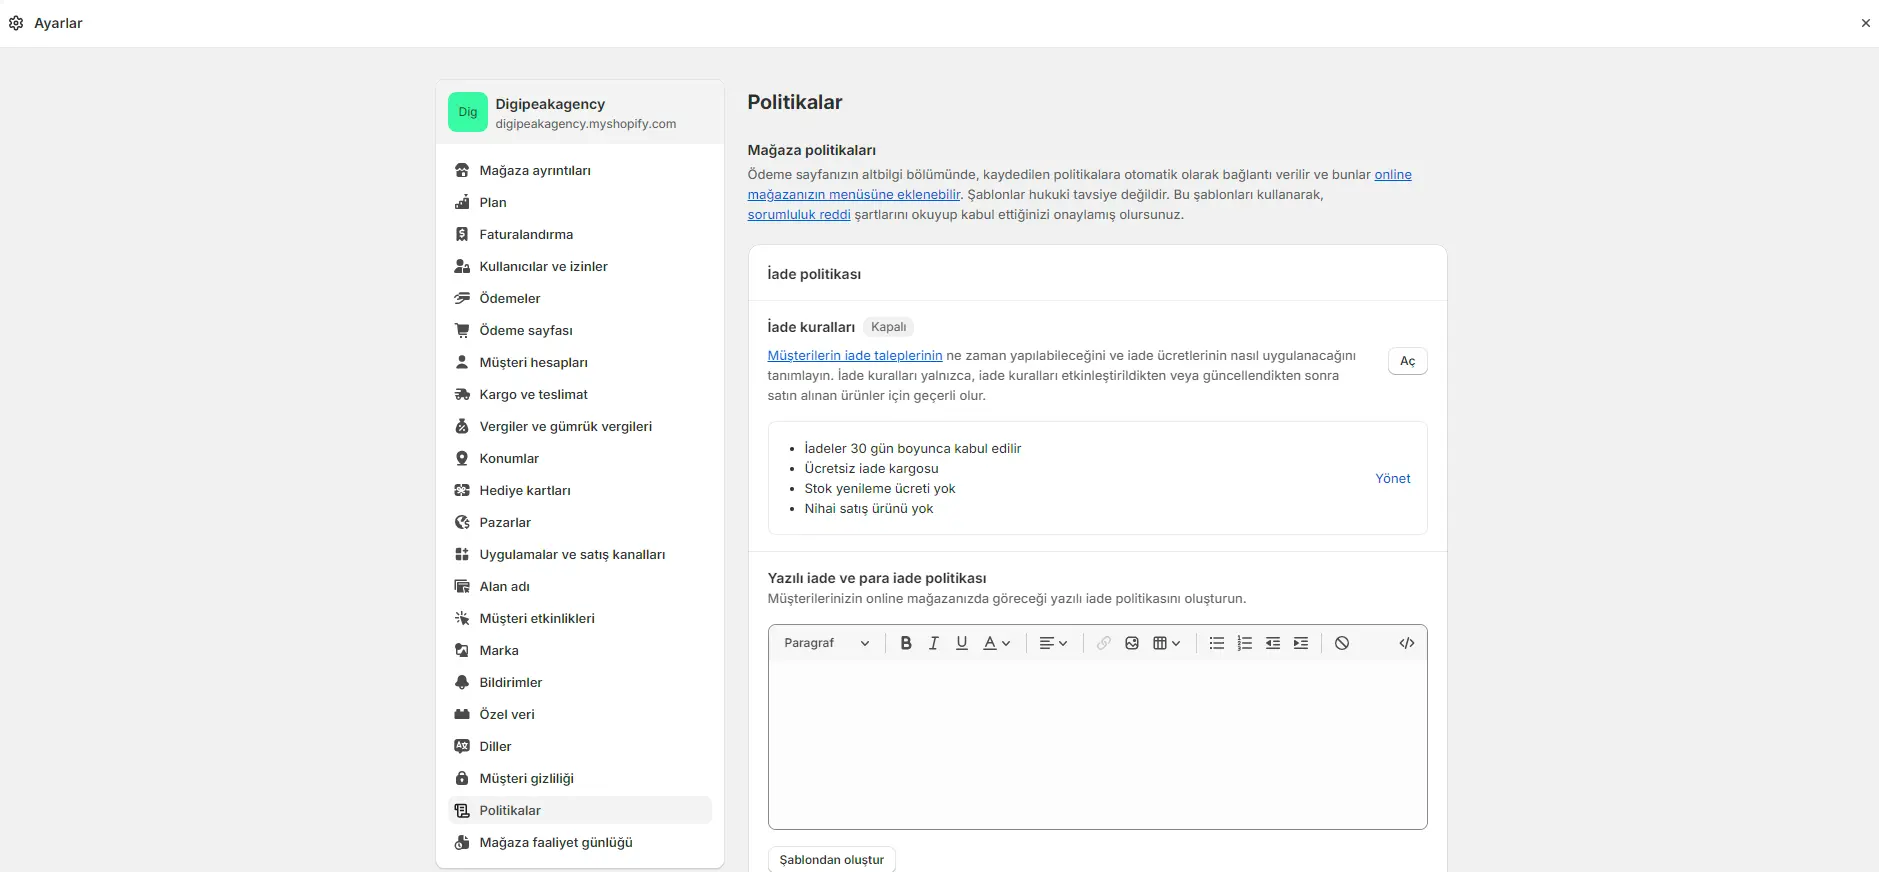Open the Müşterilerin iade taleplerinin link

click(x=855, y=355)
